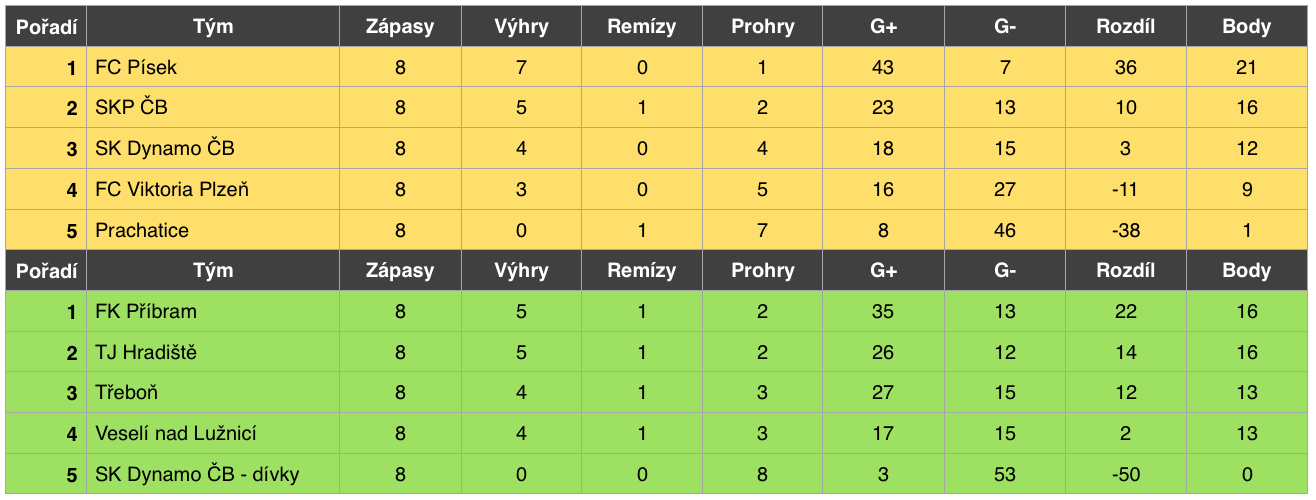The image size is (1316, 500).
Task: Click the Zápasy header of yellow table
Action: tap(400, 26)
